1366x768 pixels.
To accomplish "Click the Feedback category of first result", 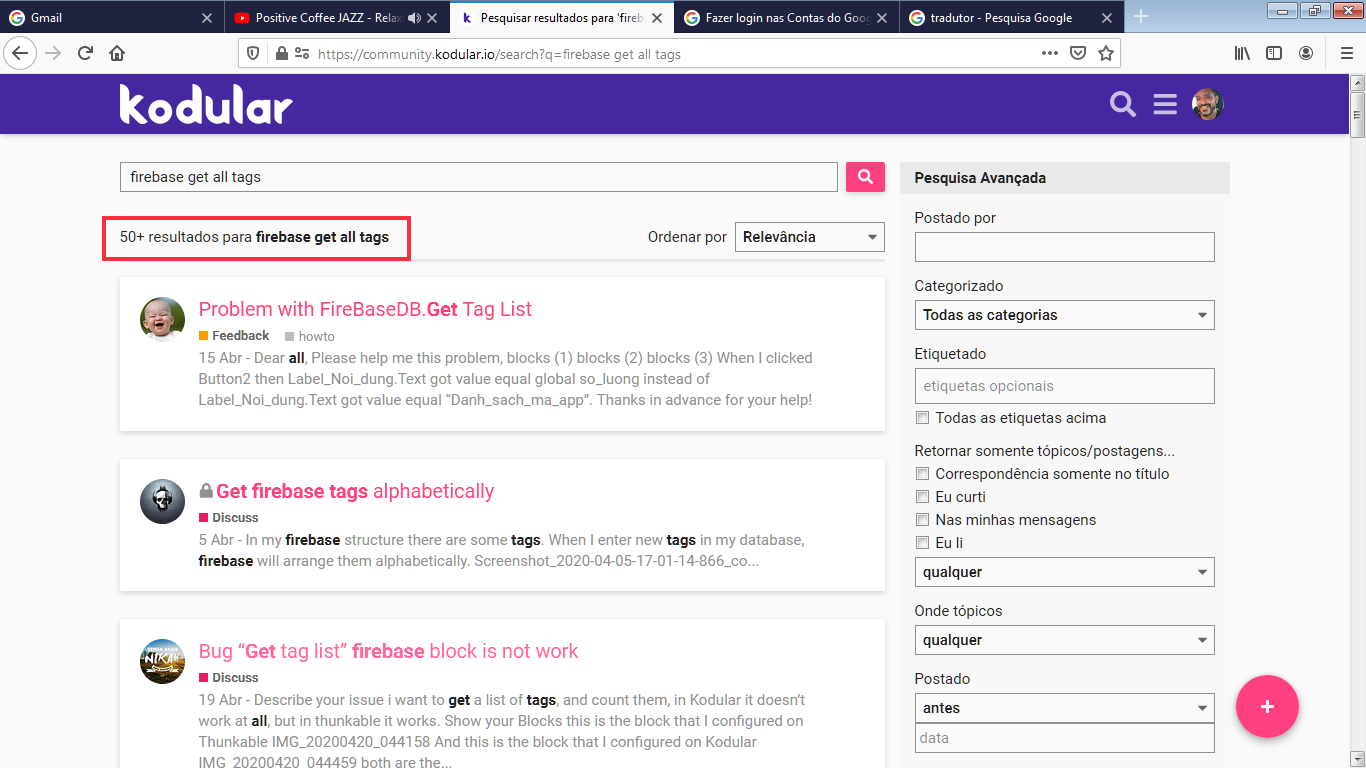I will (234, 336).
